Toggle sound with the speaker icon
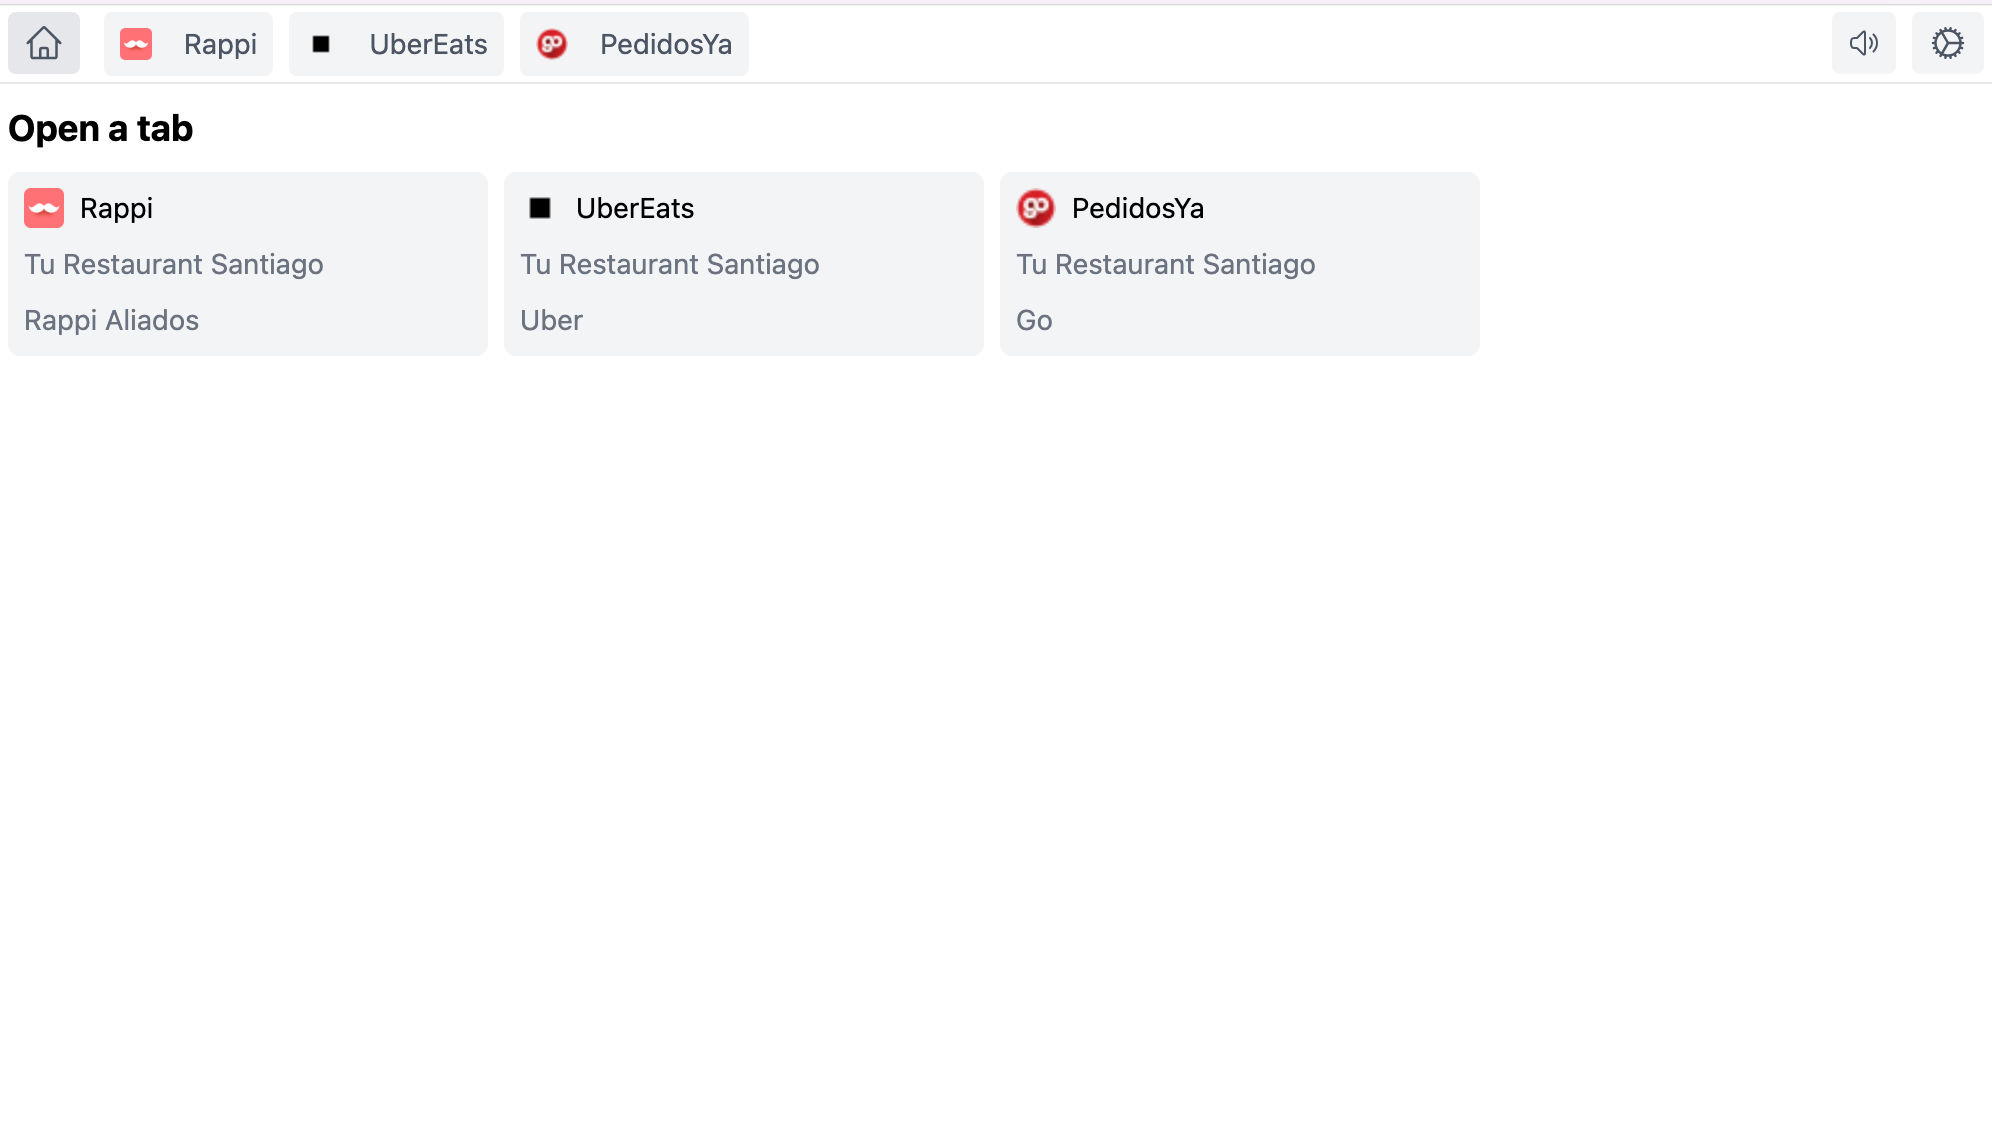The height and width of the screenshot is (1142, 1992). point(1864,43)
